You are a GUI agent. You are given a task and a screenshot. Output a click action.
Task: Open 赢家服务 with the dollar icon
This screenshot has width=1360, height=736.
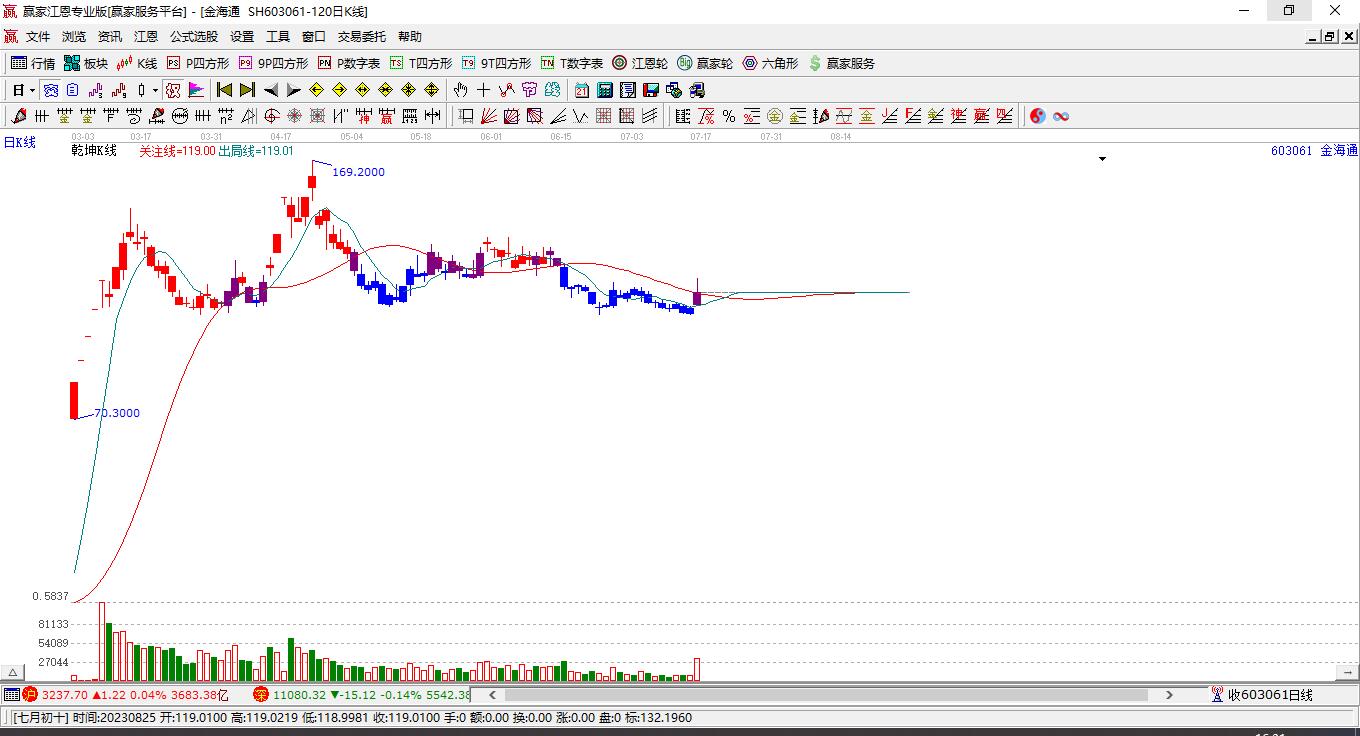841,63
